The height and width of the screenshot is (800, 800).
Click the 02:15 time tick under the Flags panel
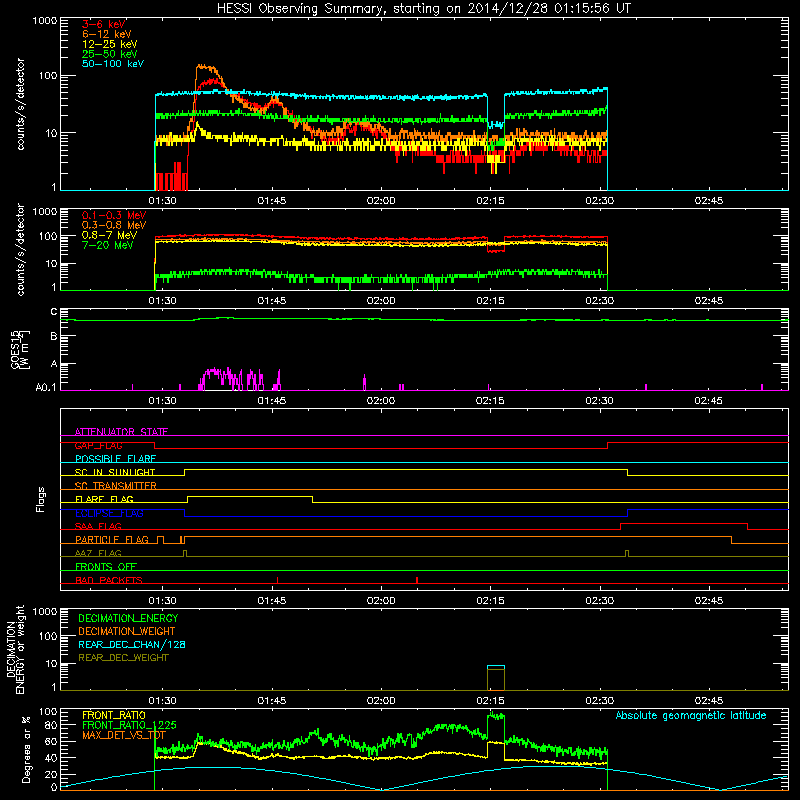[490, 601]
